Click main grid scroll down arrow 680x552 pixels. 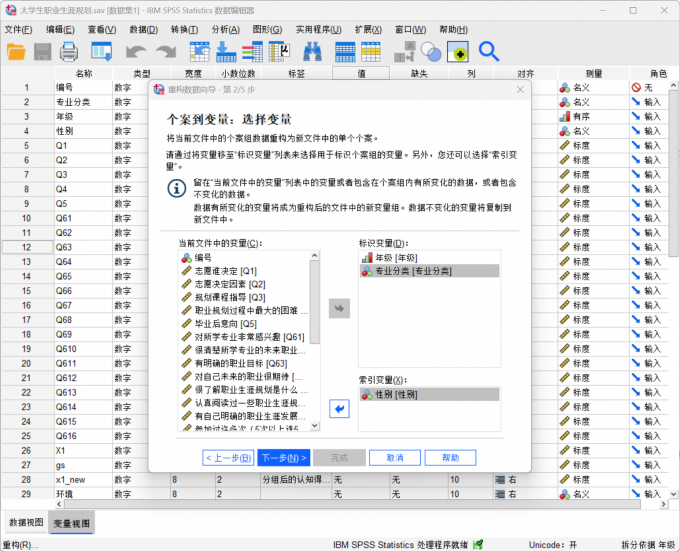click(673, 494)
